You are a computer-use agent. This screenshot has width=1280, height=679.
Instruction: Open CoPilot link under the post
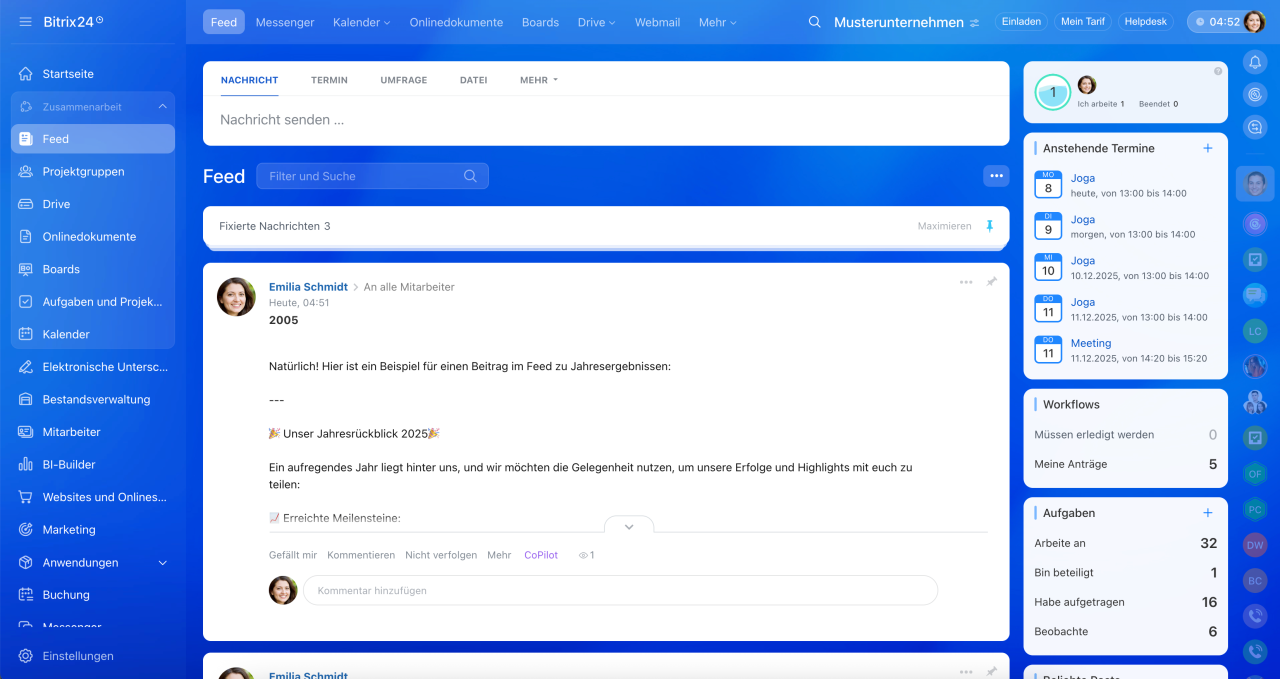click(540, 555)
